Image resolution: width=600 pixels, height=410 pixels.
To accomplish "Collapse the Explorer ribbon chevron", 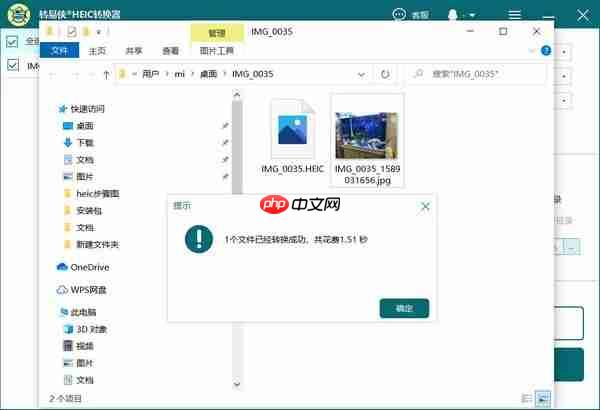I will pos(532,51).
